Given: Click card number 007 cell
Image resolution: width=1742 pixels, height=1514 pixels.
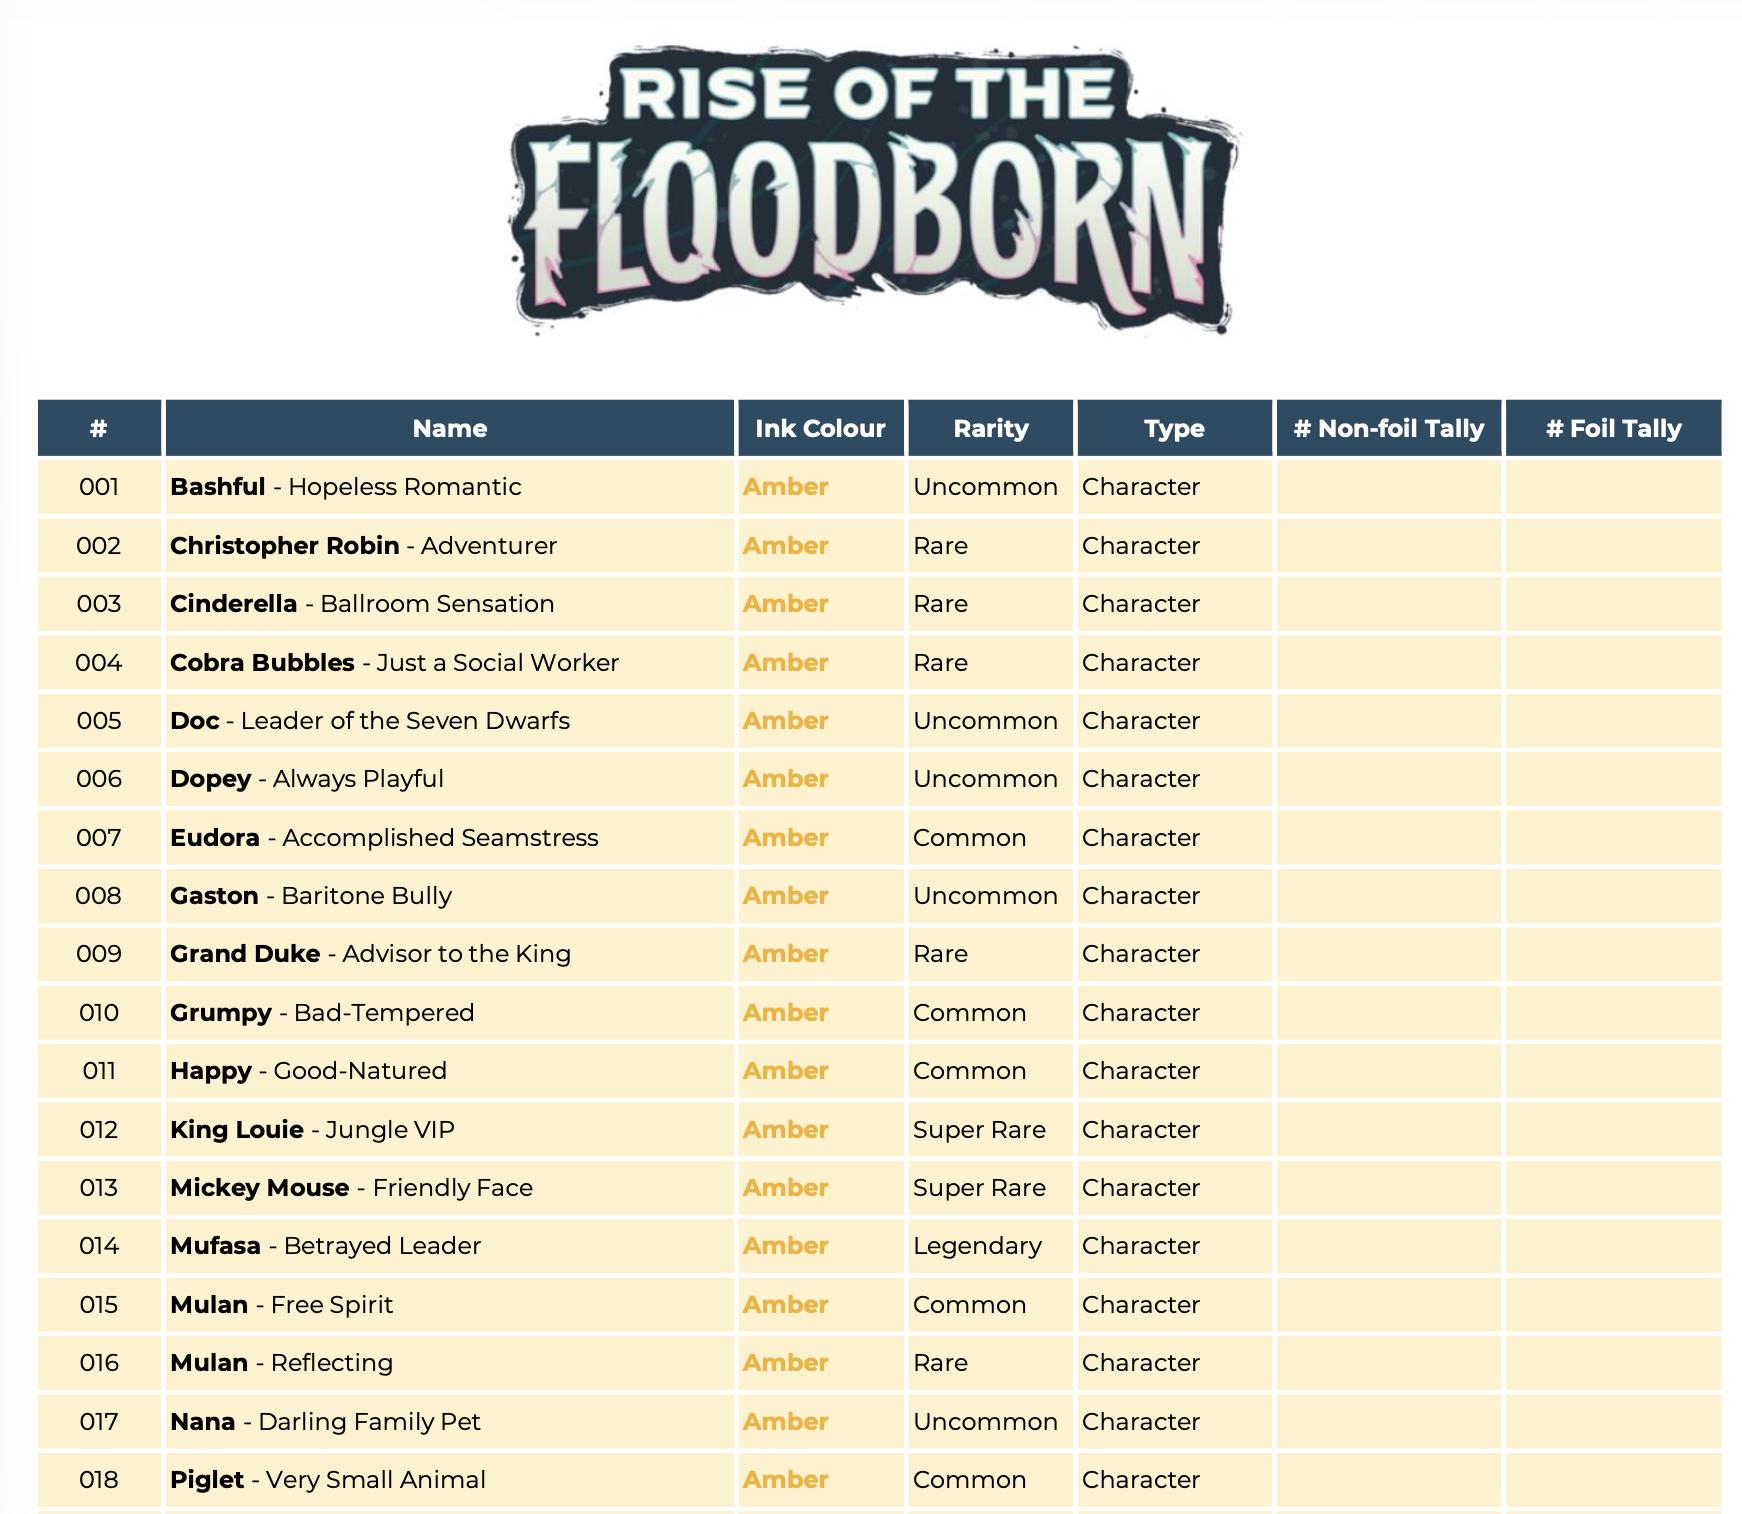Looking at the screenshot, I should coord(99,838).
